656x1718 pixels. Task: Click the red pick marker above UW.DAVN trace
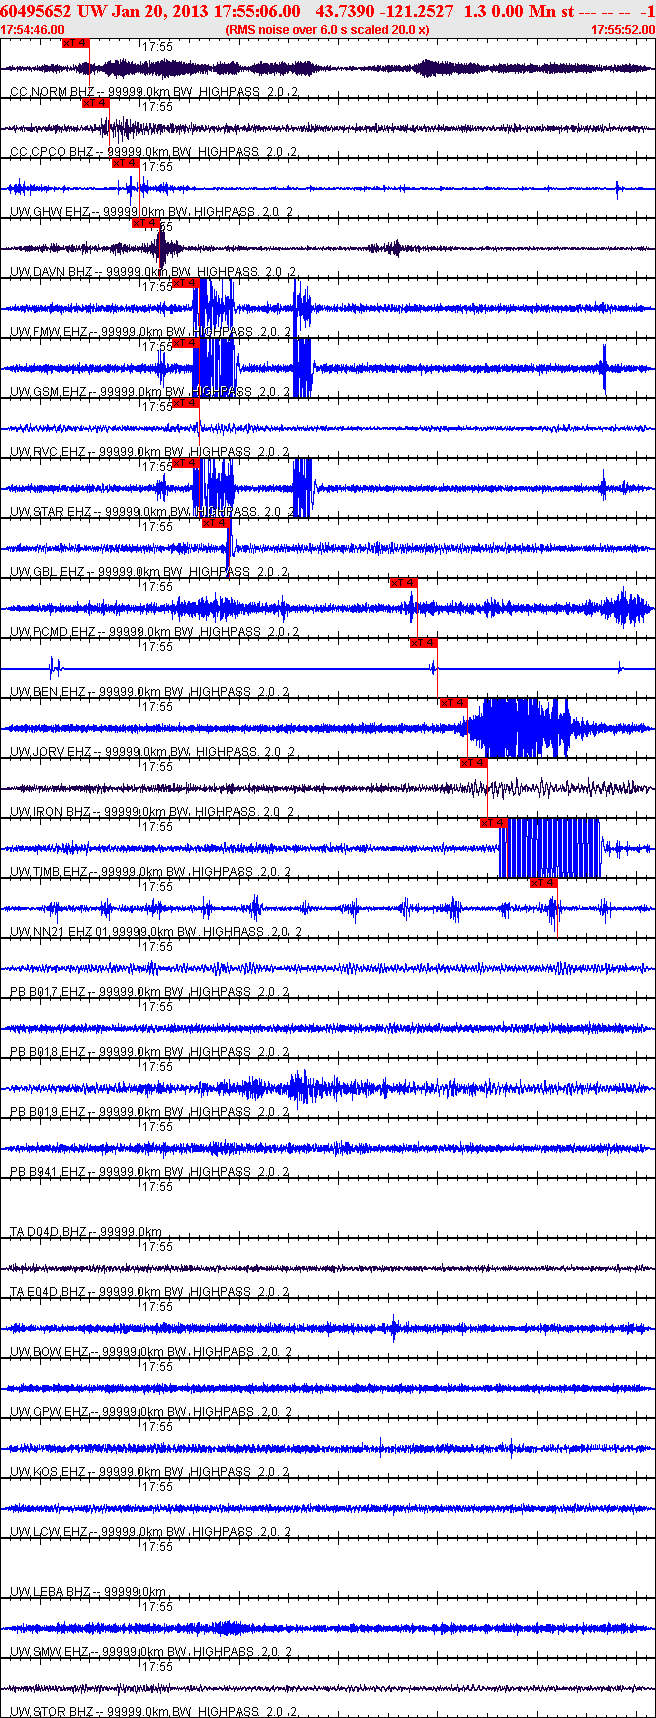[x=146, y=223]
